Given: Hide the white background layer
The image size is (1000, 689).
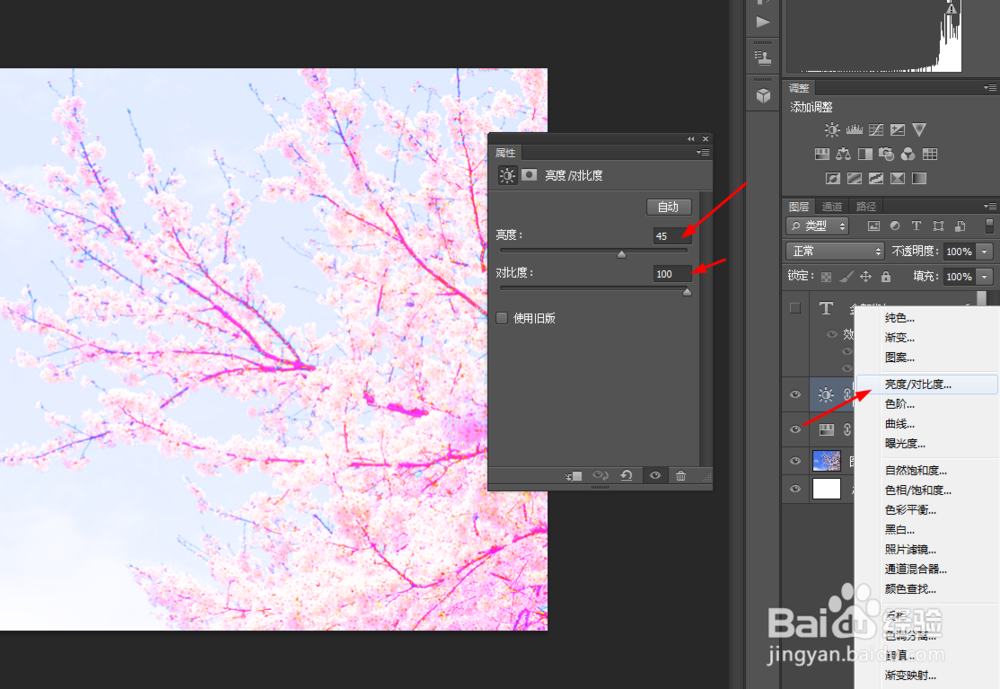Looking at the screenshot, I should click(795, 489).
